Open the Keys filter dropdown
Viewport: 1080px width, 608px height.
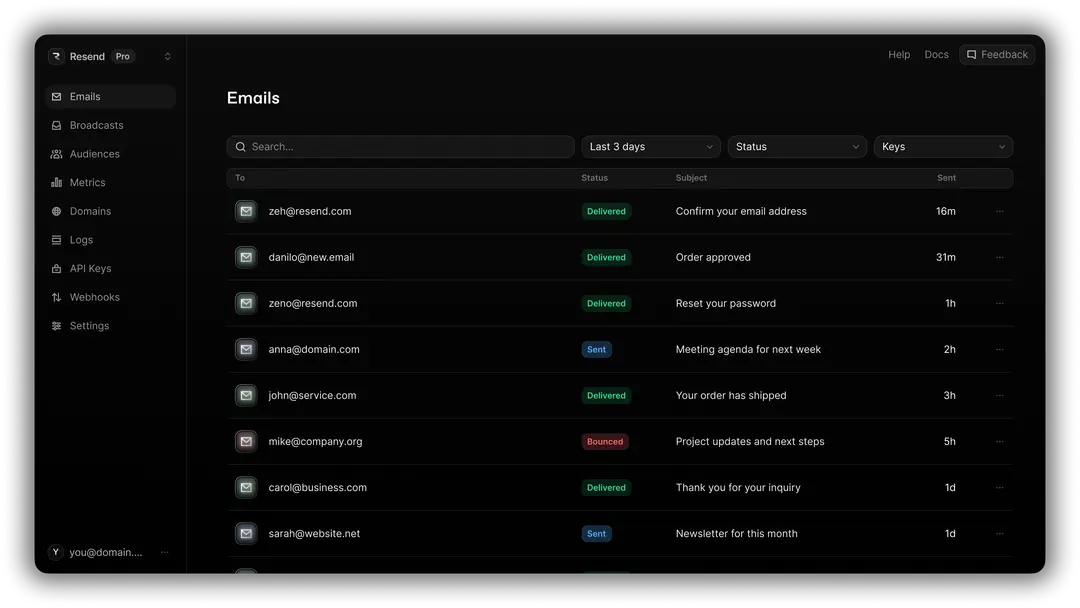click(942, 146)
